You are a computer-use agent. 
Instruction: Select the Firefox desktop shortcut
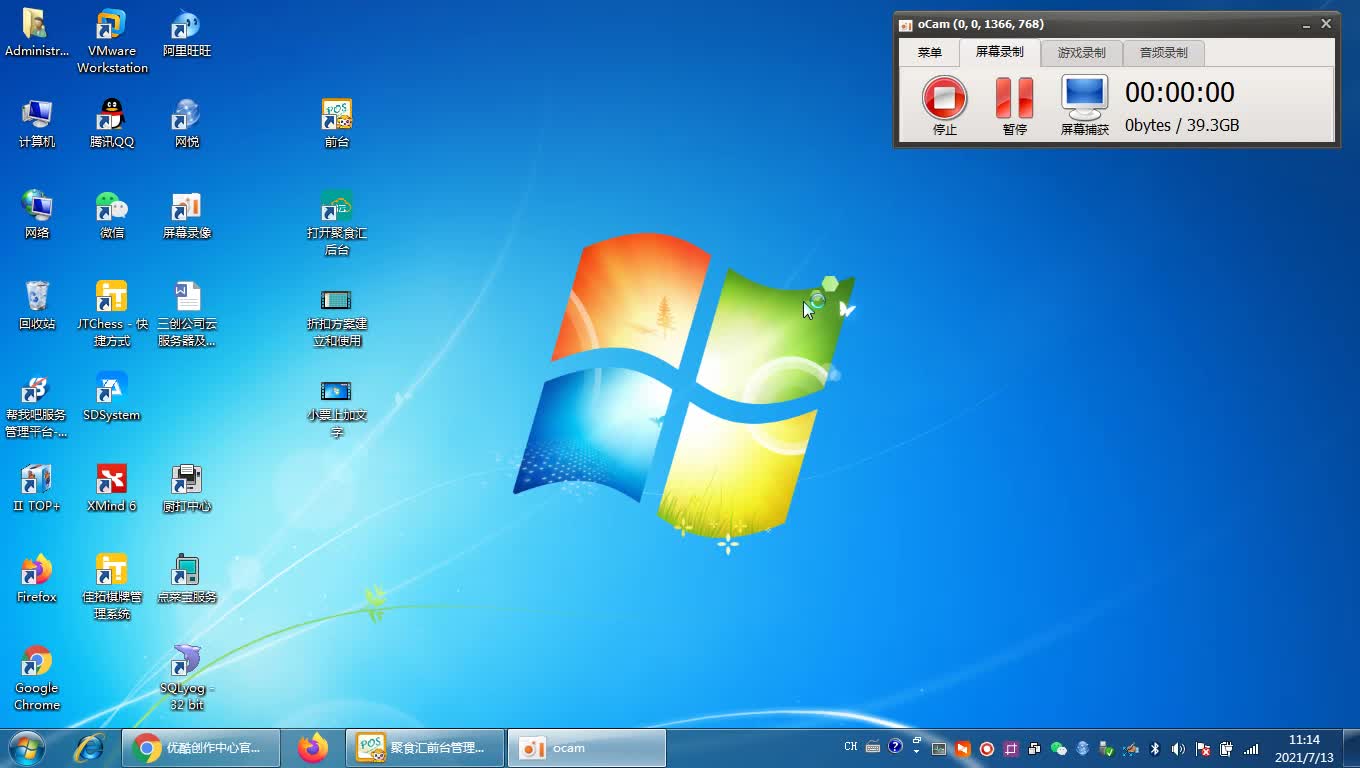[x=37, y=579]
